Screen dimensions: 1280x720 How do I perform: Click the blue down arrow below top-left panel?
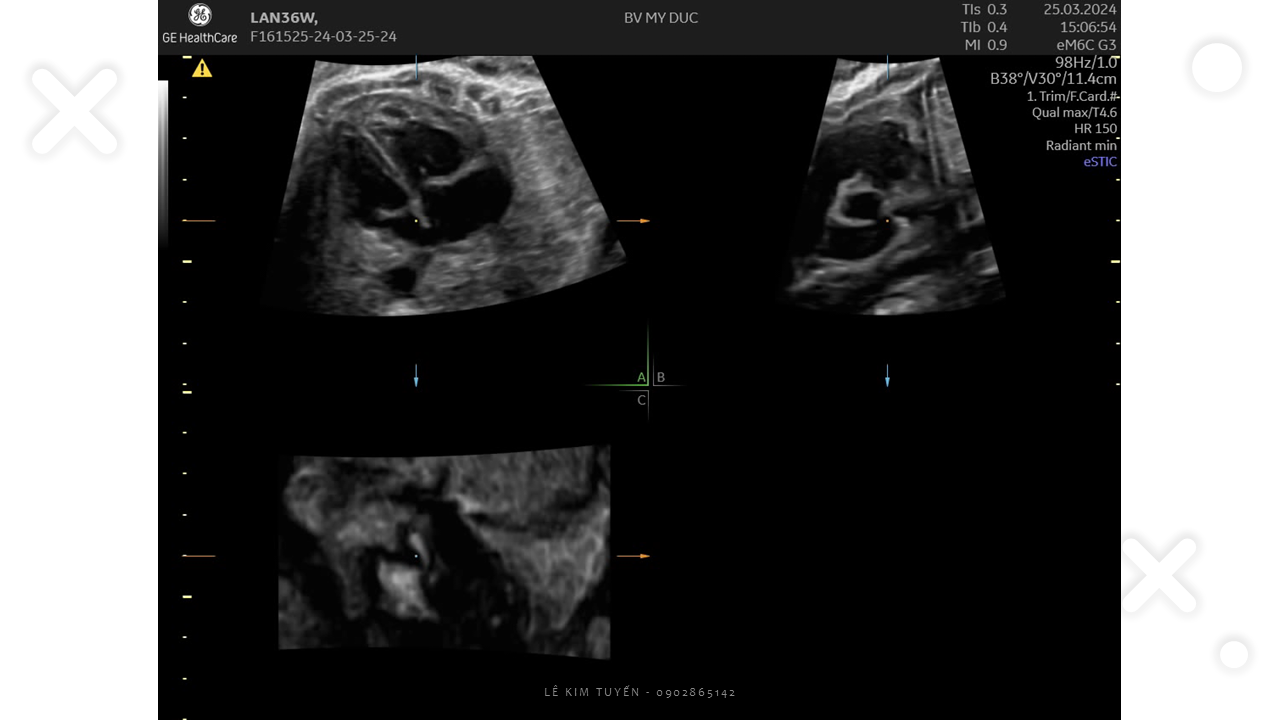[x=416, y=376]
